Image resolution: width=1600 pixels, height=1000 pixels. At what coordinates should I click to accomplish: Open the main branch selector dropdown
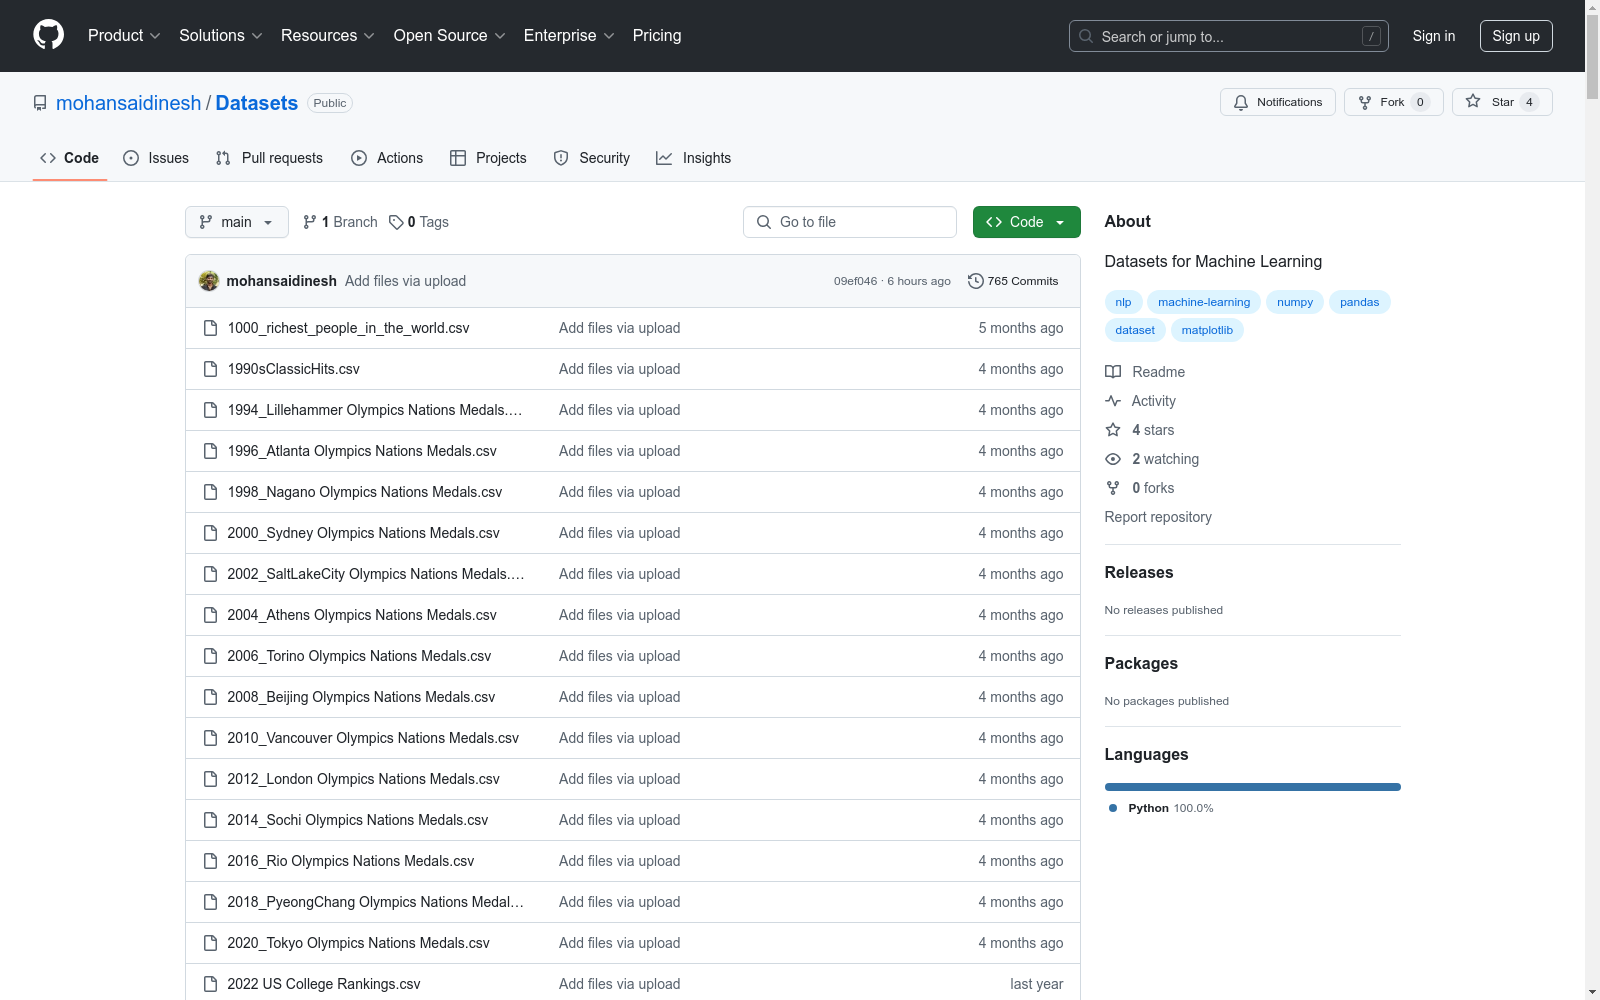[x=237, y=222]
